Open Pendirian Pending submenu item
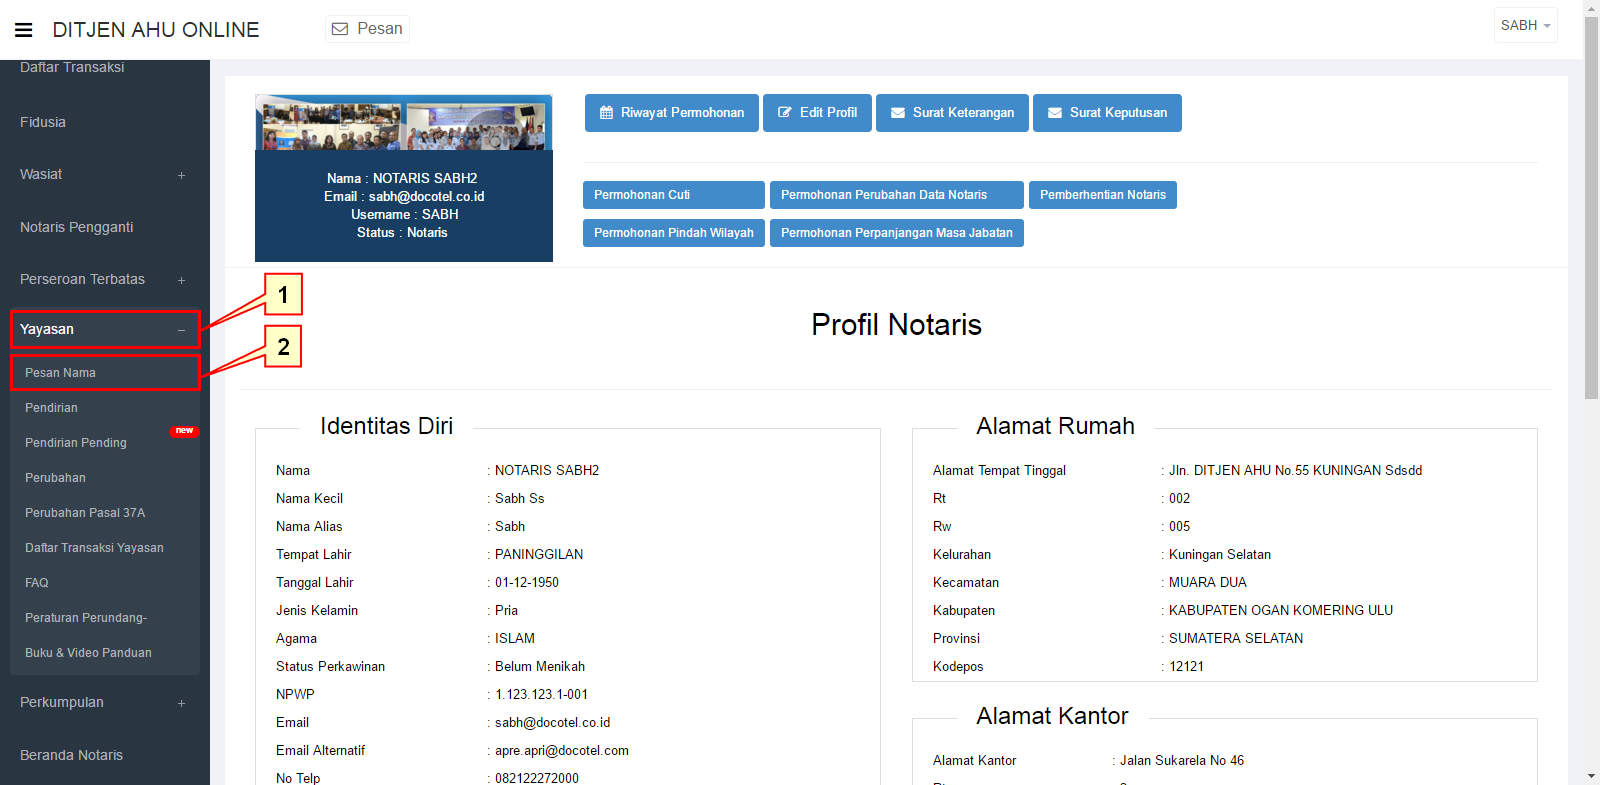 coord(76,443)
